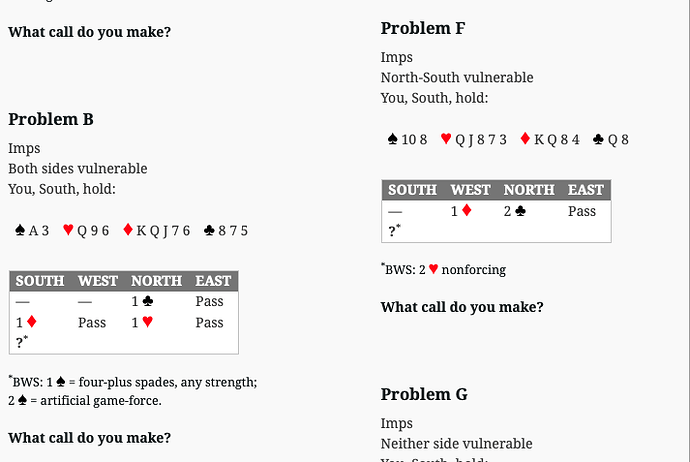Select the diamond symbol in Problem B's hand
This screenshot has height=462, width=690.
tap(127, 231)
